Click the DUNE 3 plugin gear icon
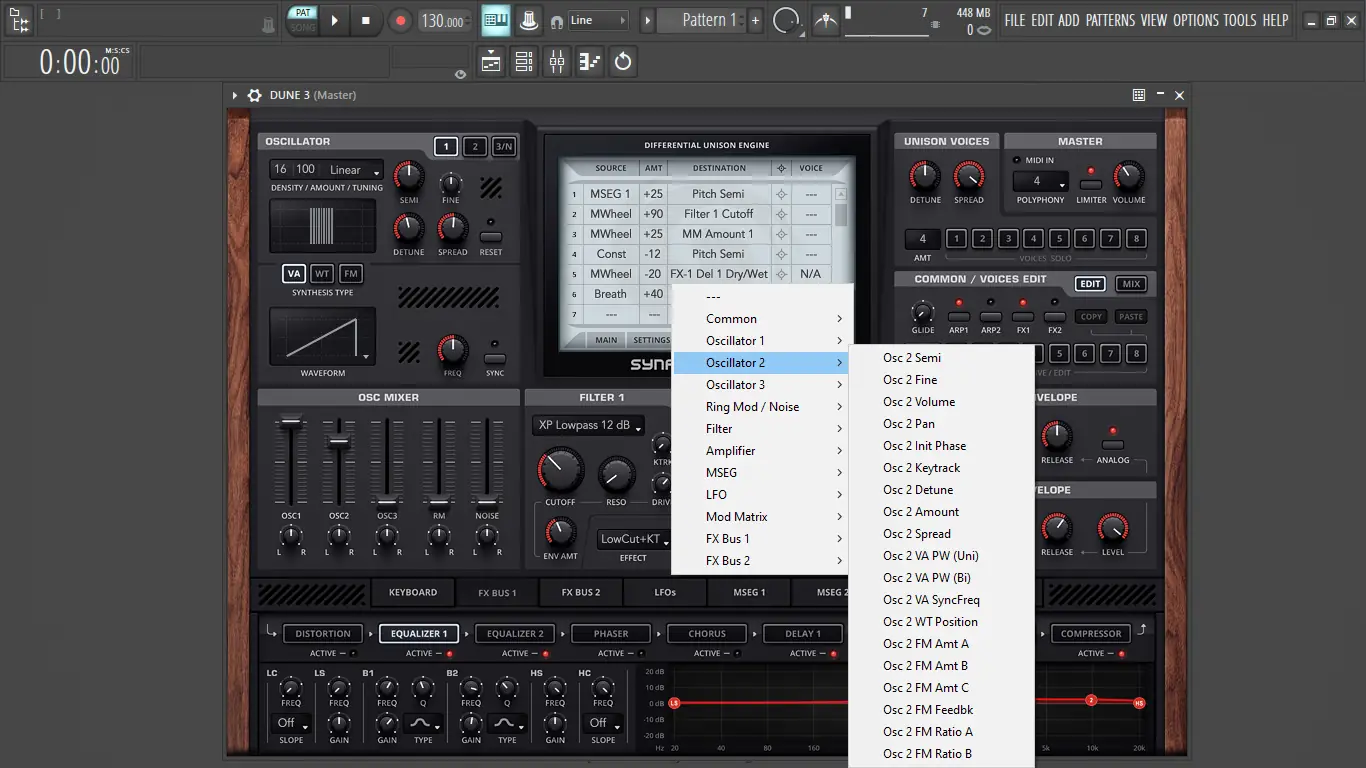1366x768 pixels. 254,95
